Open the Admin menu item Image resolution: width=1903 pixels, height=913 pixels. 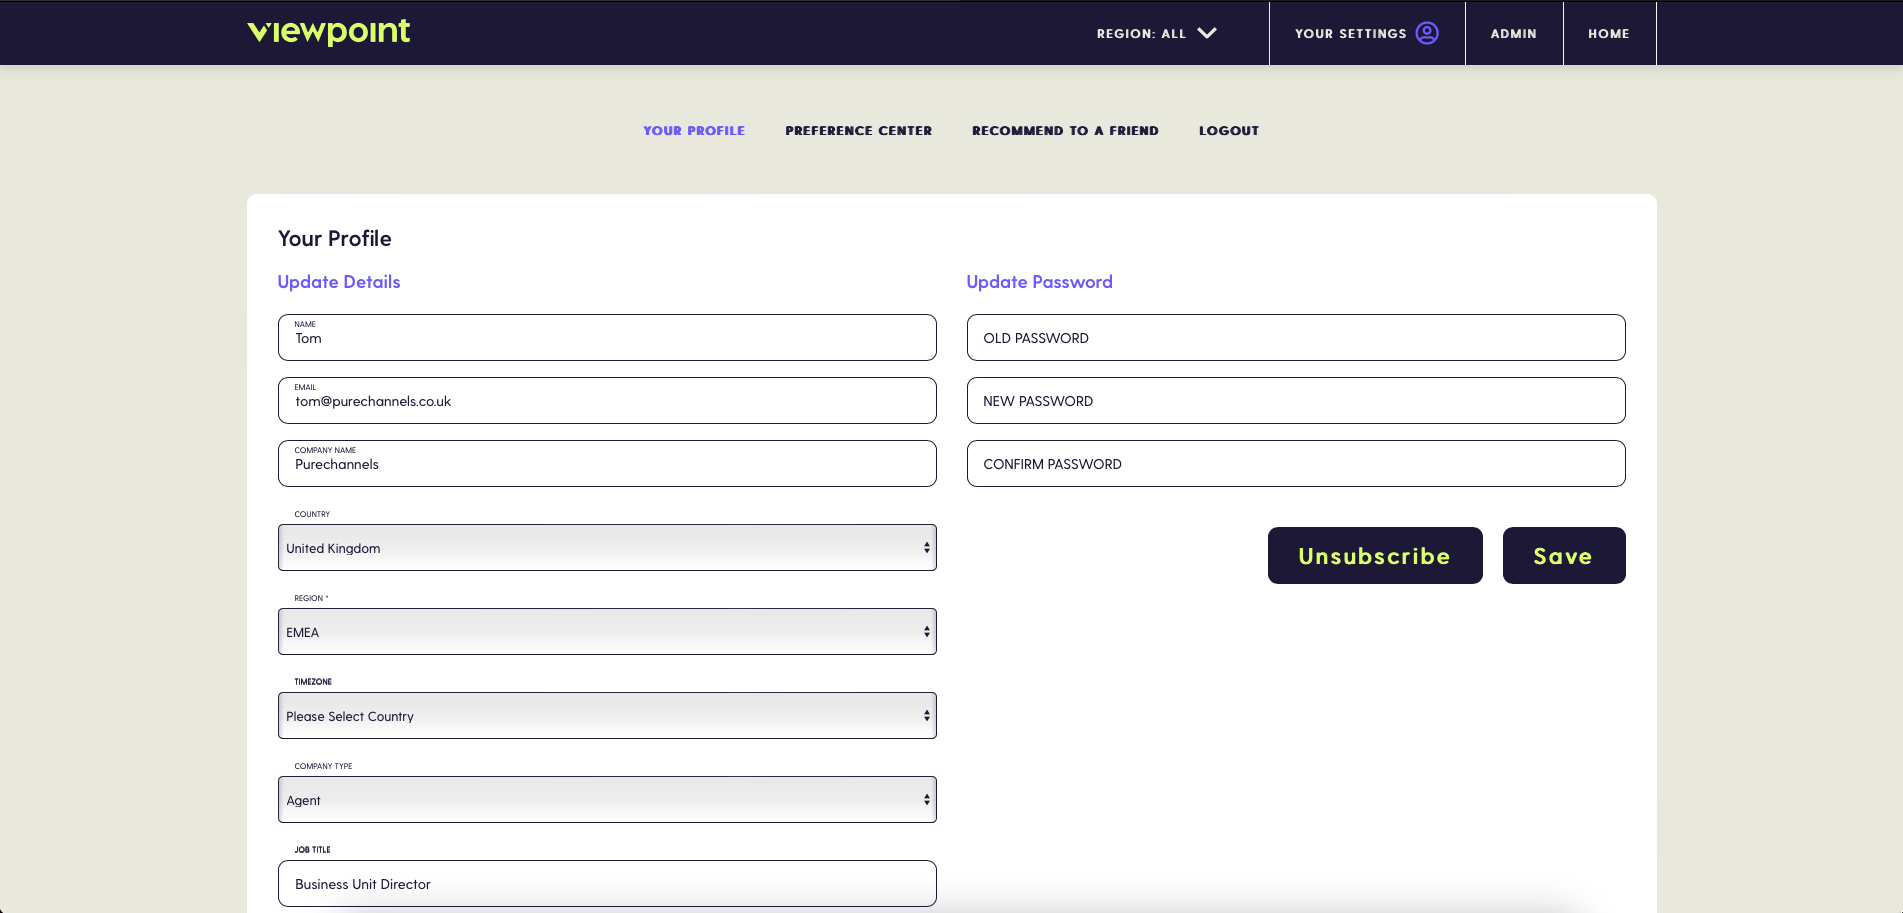coord(1513,33)
